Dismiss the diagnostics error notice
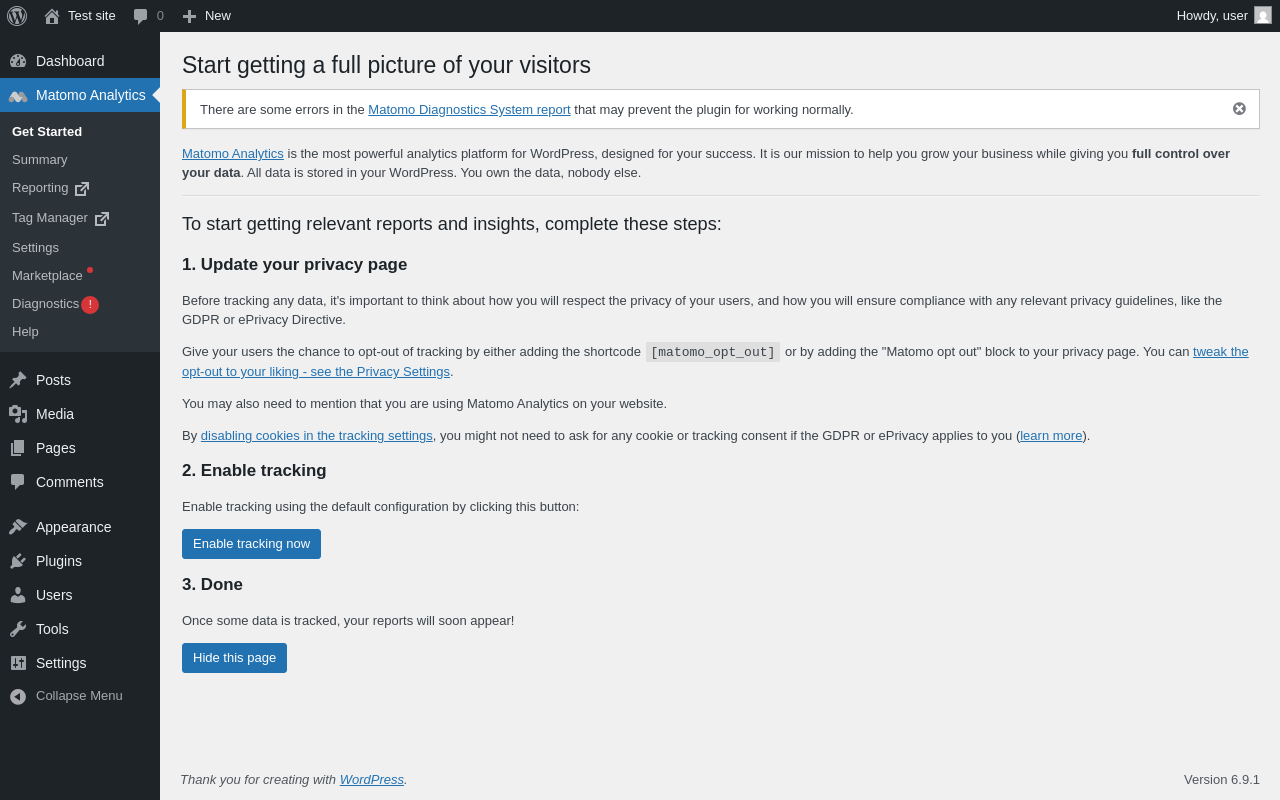The width and height of the screenshot is (1280, 800). click(1239, 109)
